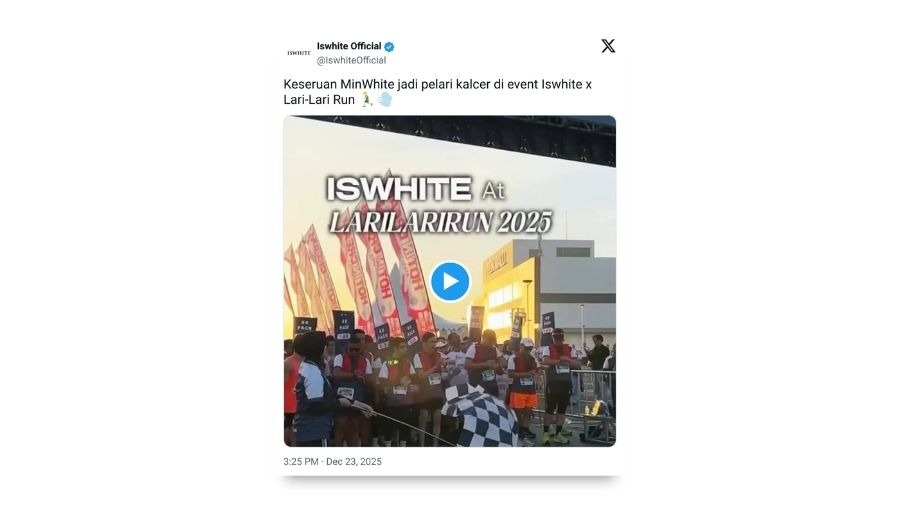The width and height of the screenshot is (900, 506).
Task: Click the Dec 23, 2025 date
Action: coord(354,461)
